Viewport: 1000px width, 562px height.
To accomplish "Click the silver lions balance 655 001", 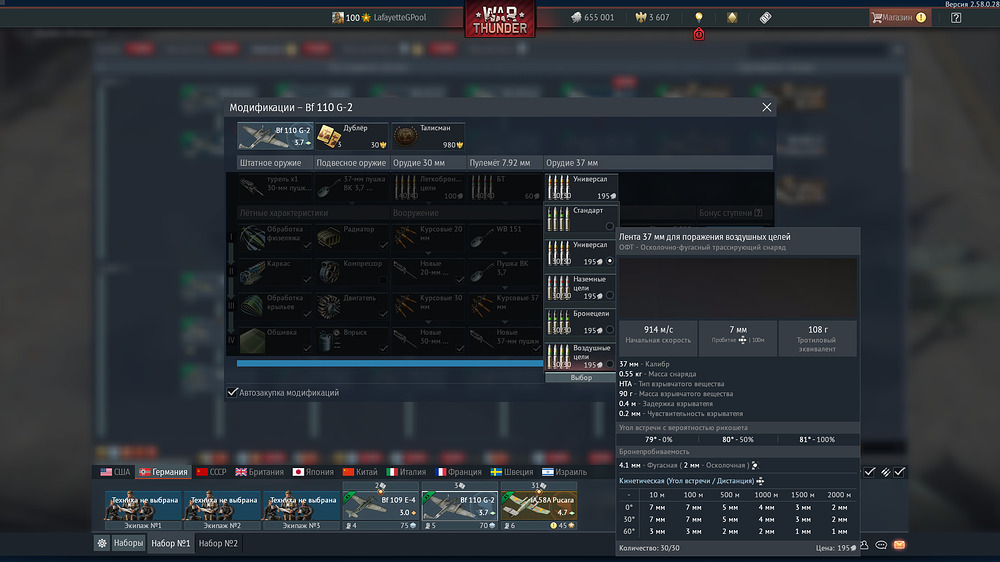I will pos(592,17).
